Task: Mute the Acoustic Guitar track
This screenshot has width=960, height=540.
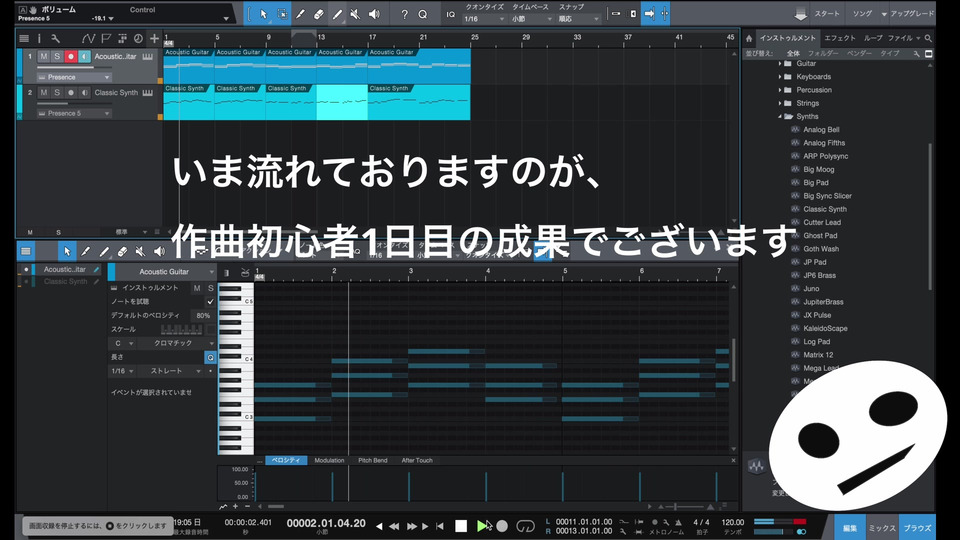Action: 43,56
